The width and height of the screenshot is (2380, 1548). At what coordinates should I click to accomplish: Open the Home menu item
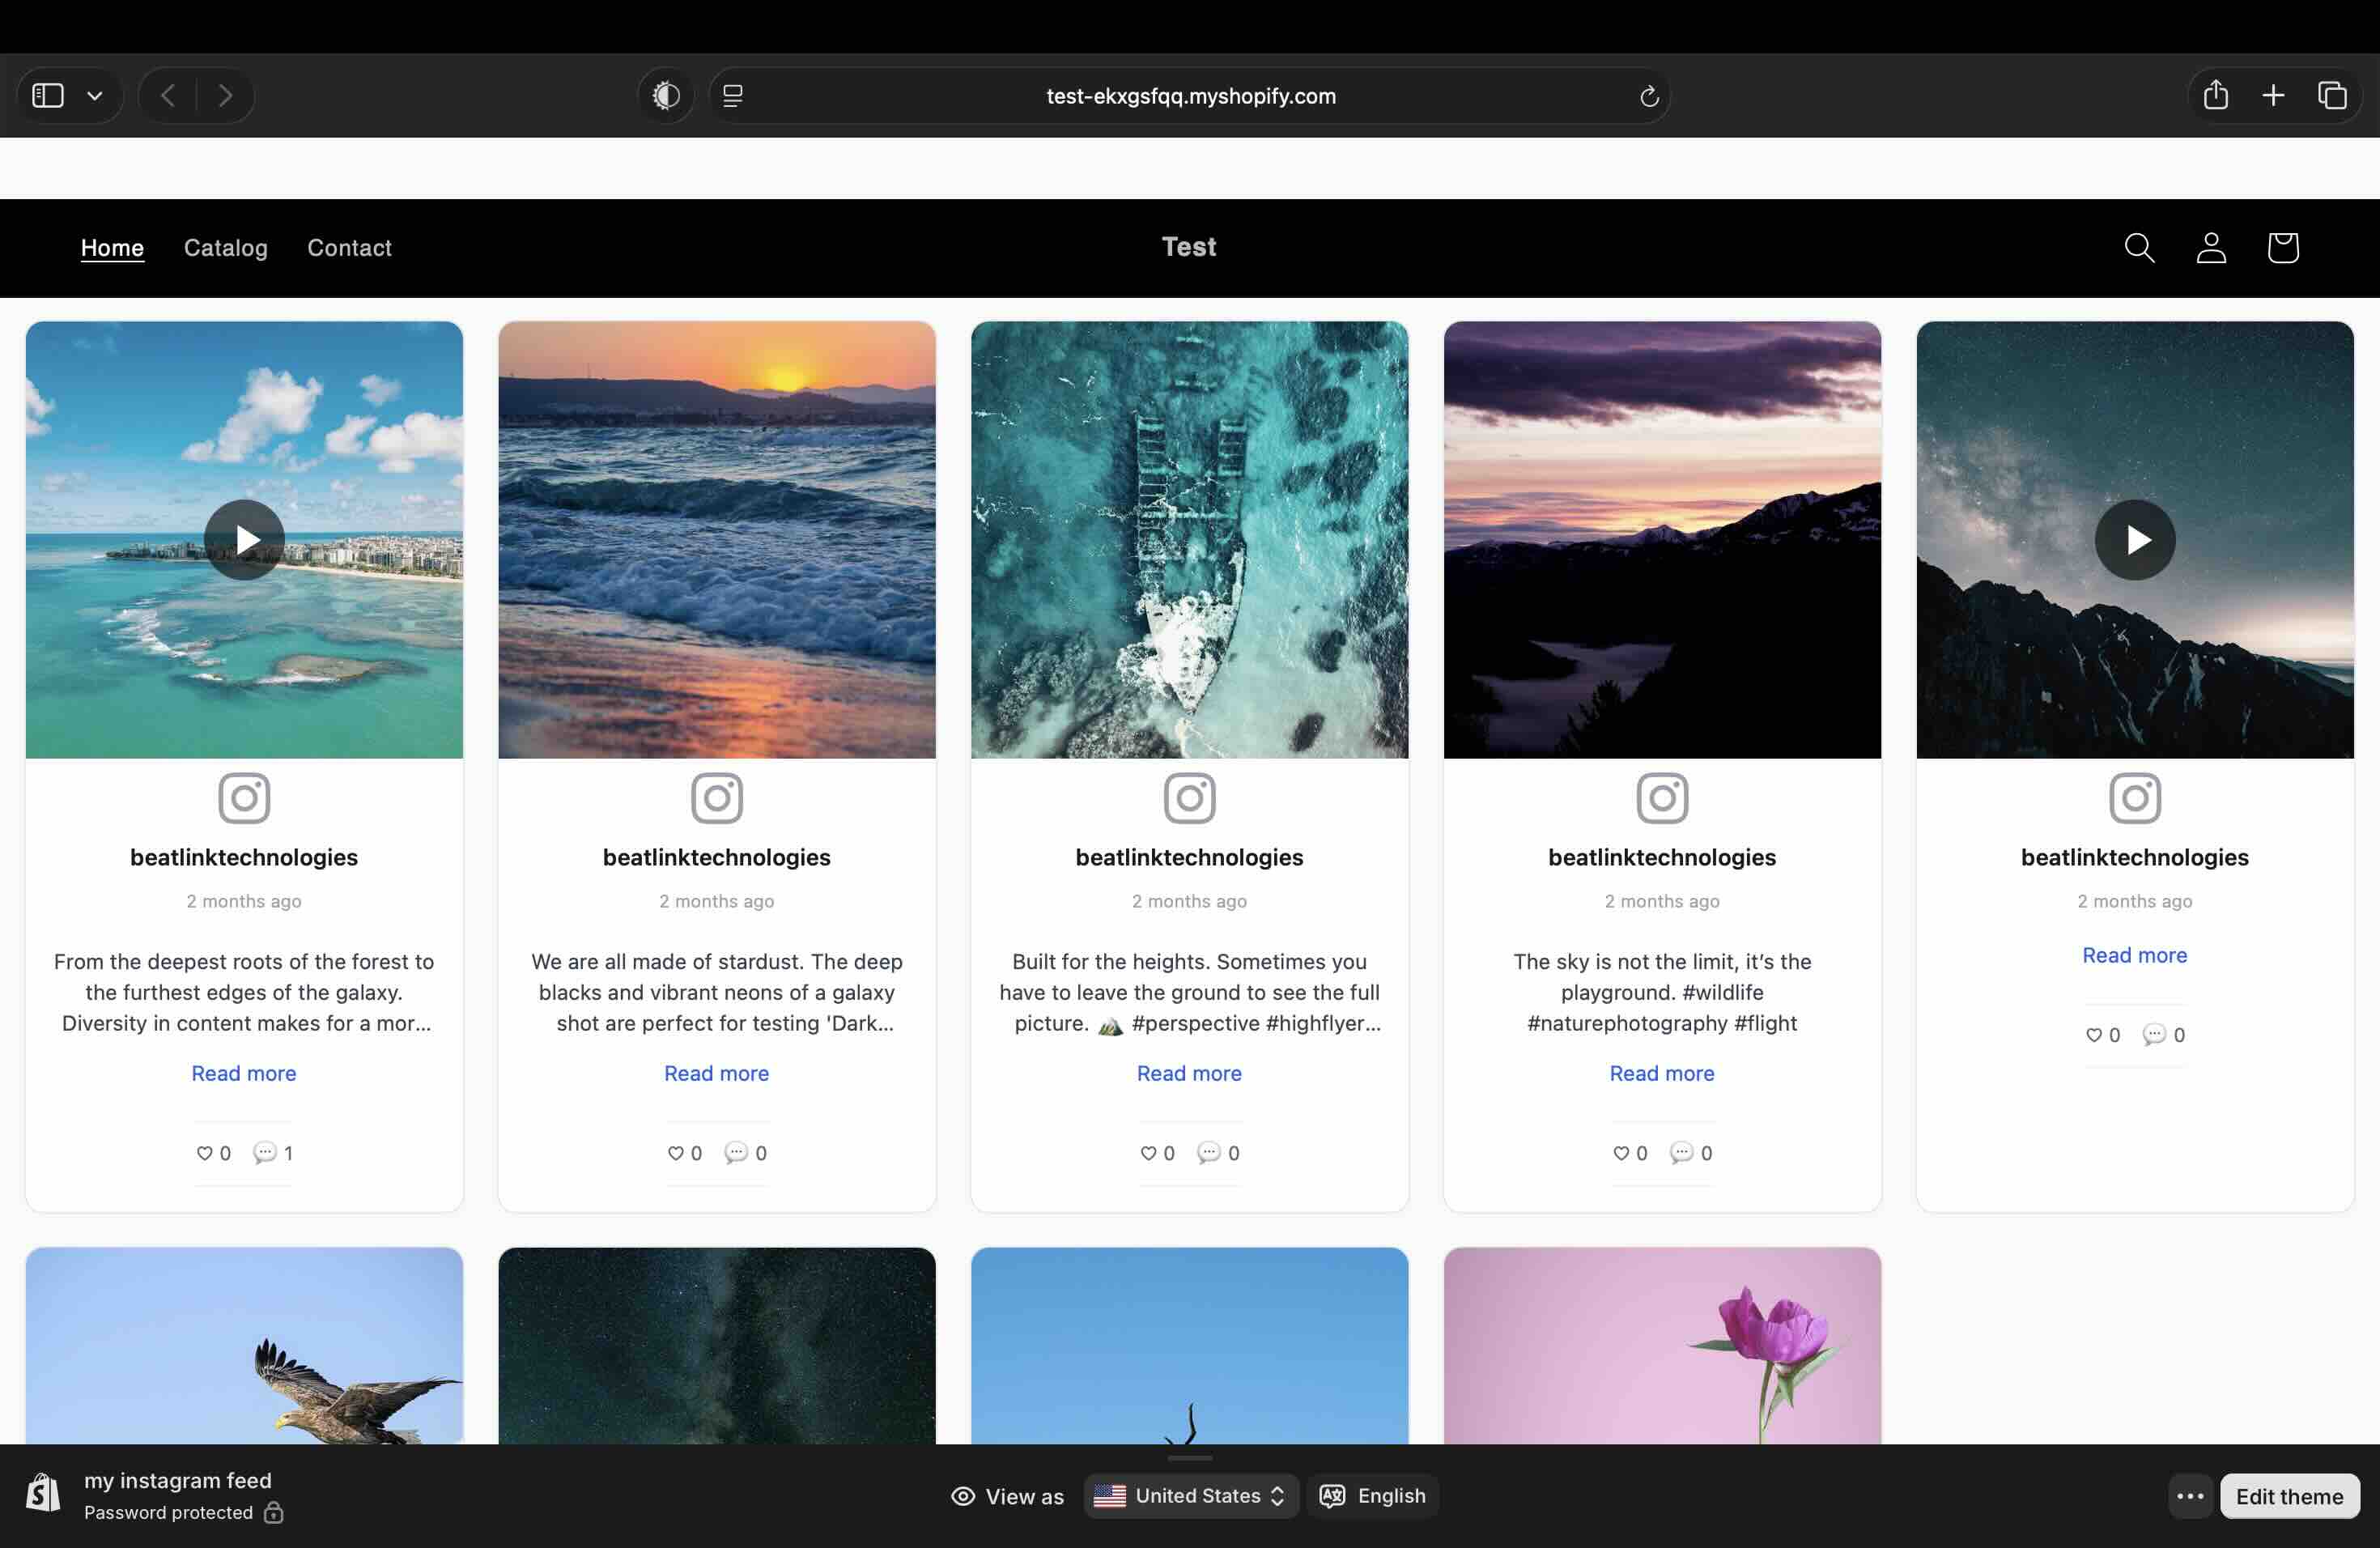[x=112, y=248]
